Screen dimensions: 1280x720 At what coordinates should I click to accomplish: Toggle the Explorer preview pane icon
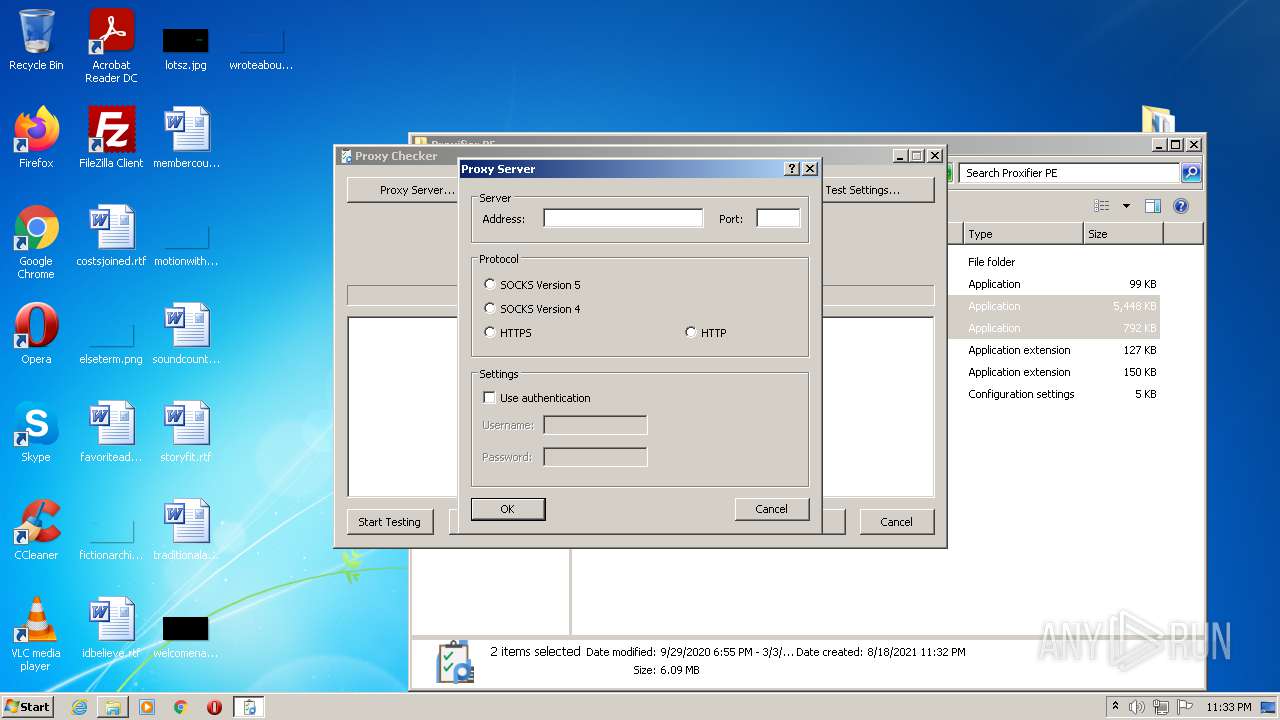point(1153,206)
